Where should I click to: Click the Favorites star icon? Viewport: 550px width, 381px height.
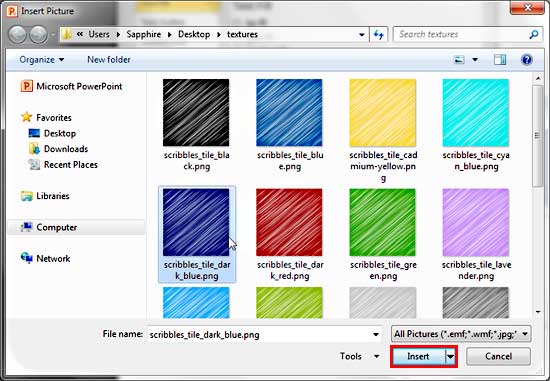[x=27, y=117]
